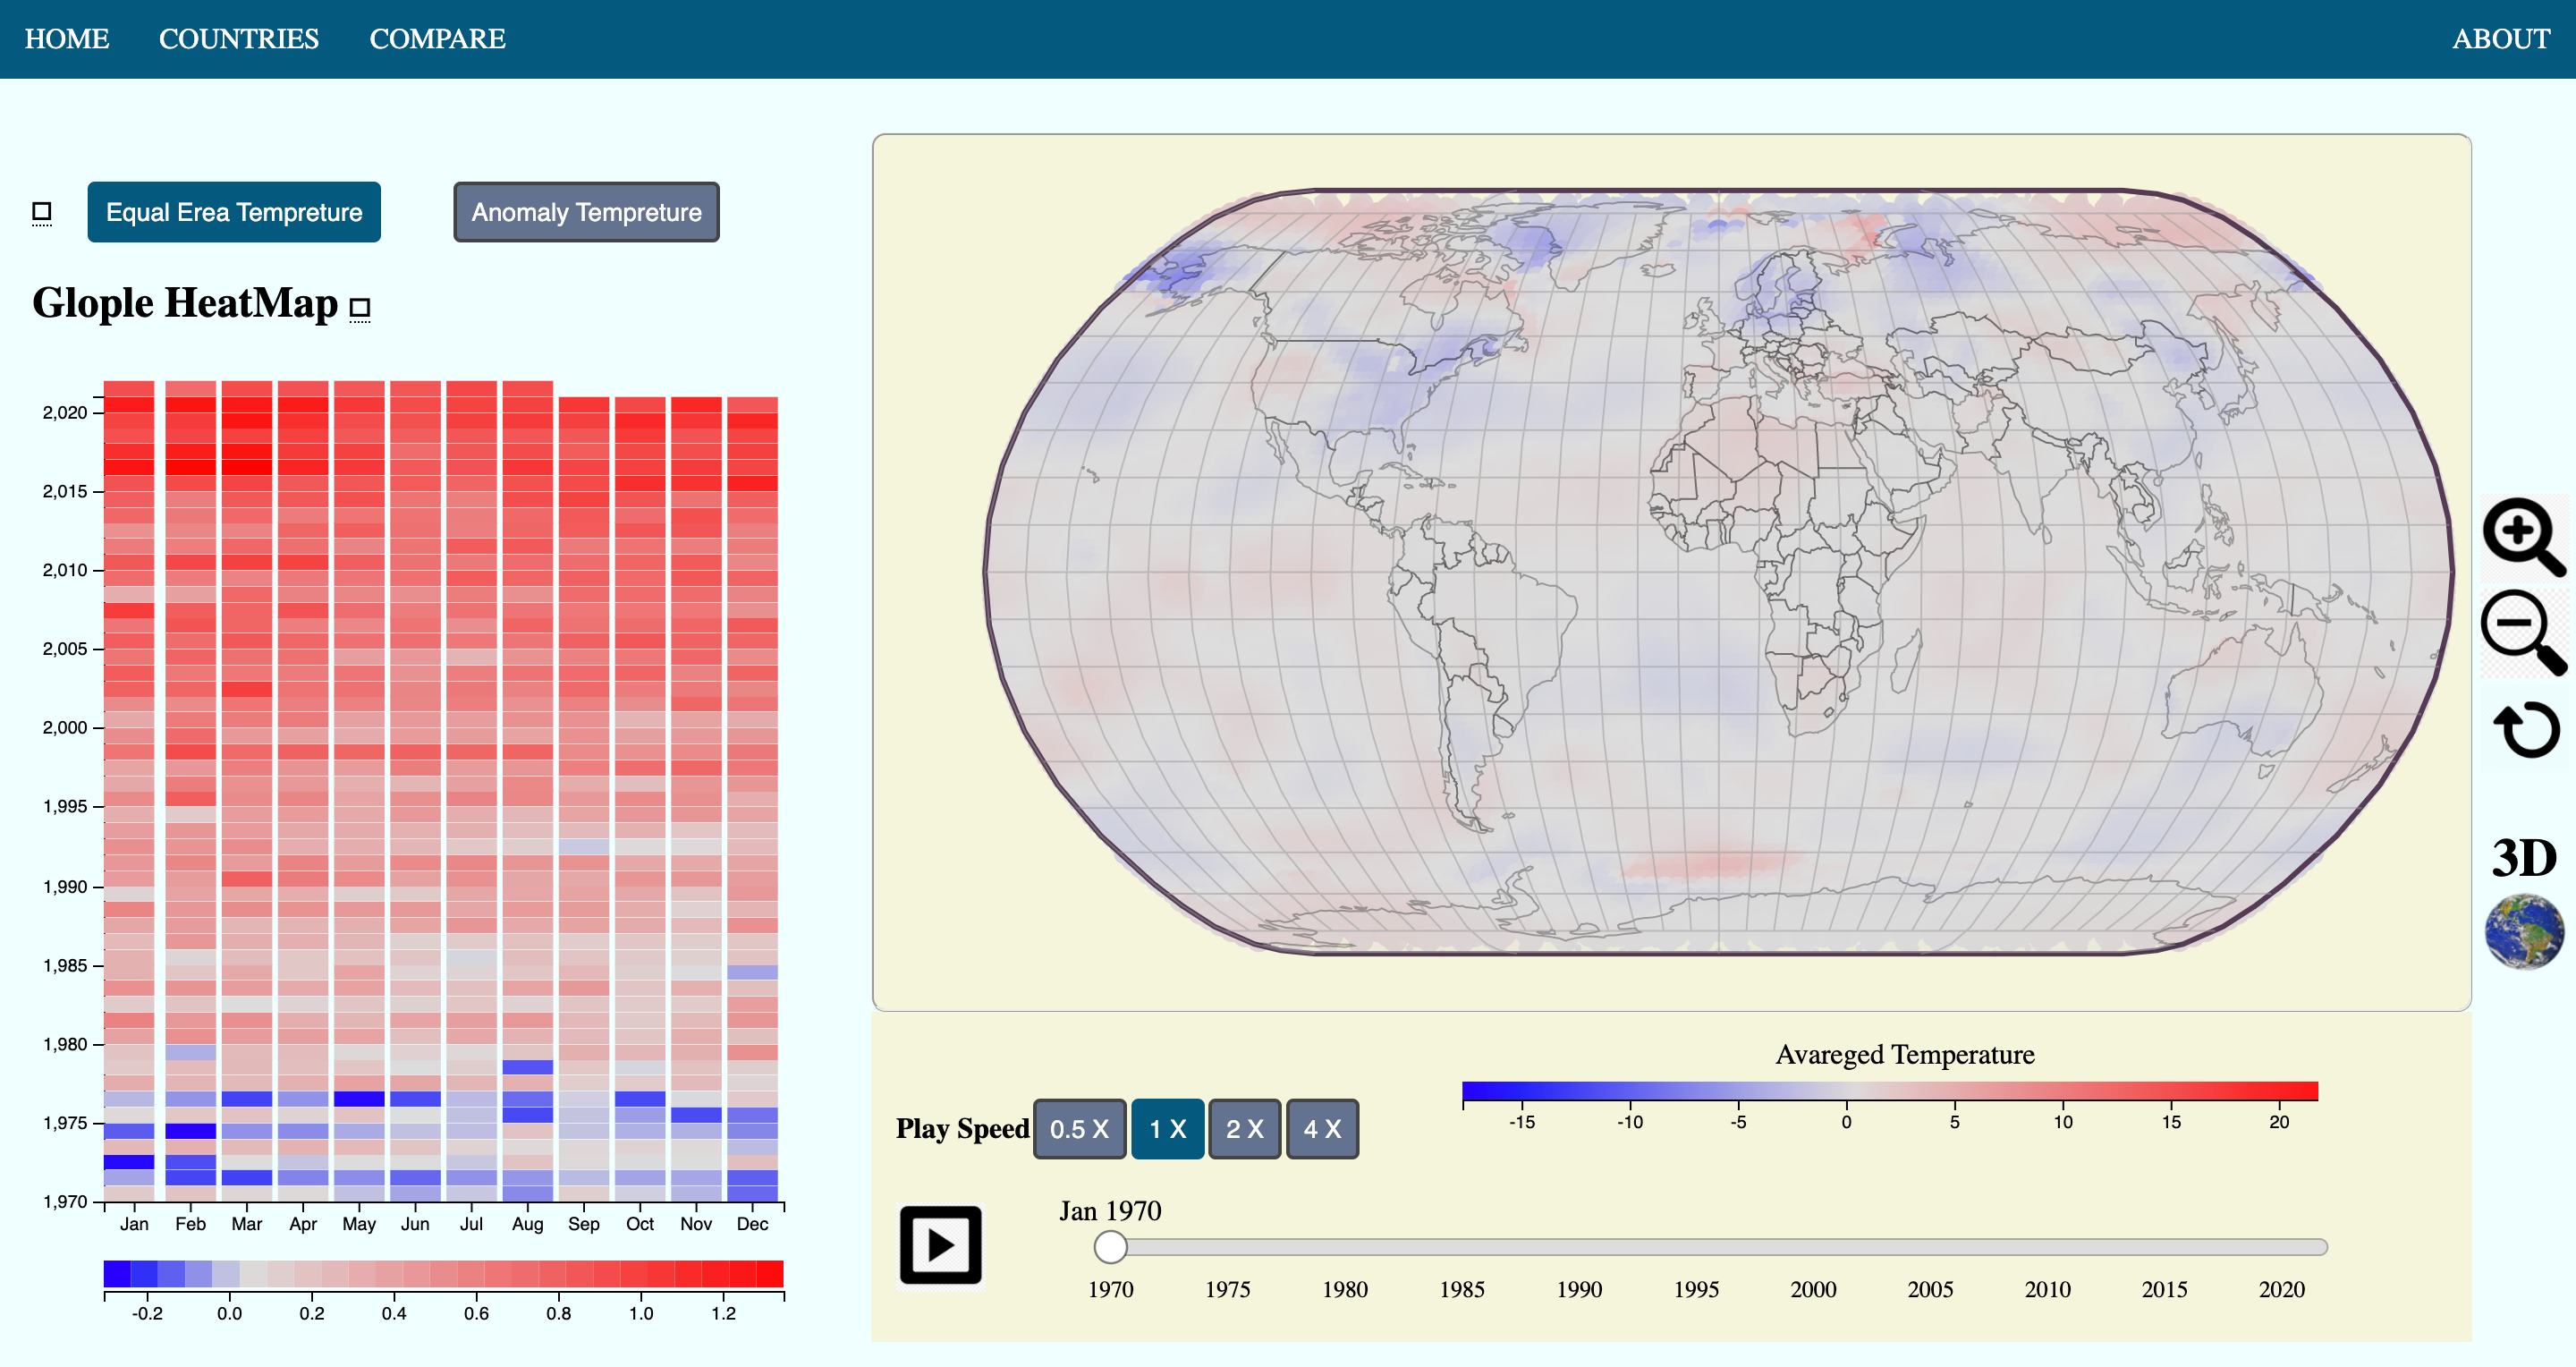The image size is (2576, 1367).
Task: Click the Avareged Temperature color legend bar
Action: pyautogui.click(x=1889, y=1091)
